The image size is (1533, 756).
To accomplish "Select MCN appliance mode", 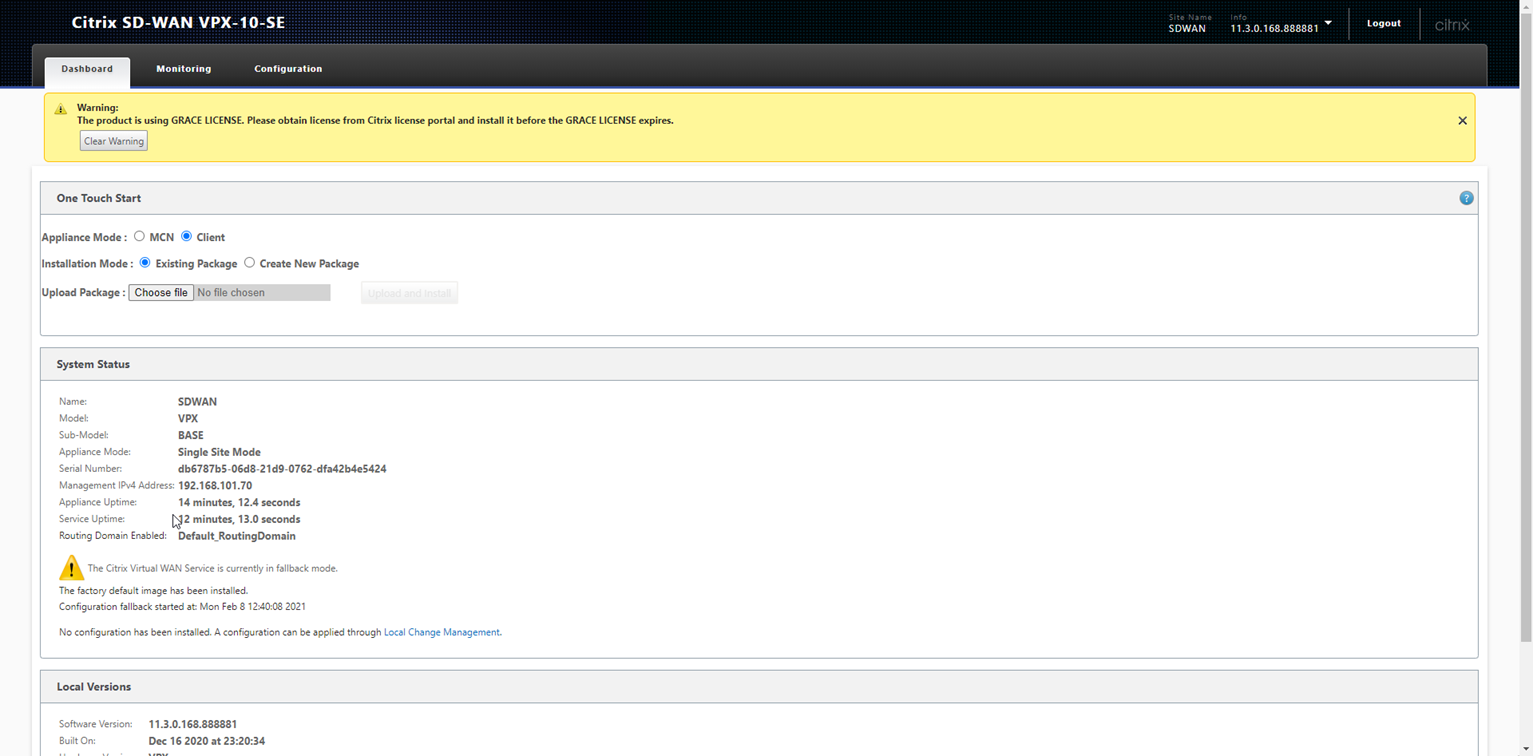I will pos(140,237).
